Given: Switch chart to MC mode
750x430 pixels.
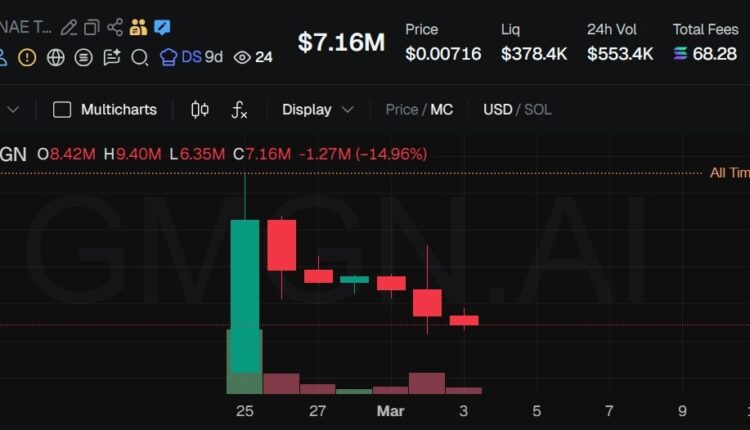Looking at the screenshot, I should tap(441, 109).
